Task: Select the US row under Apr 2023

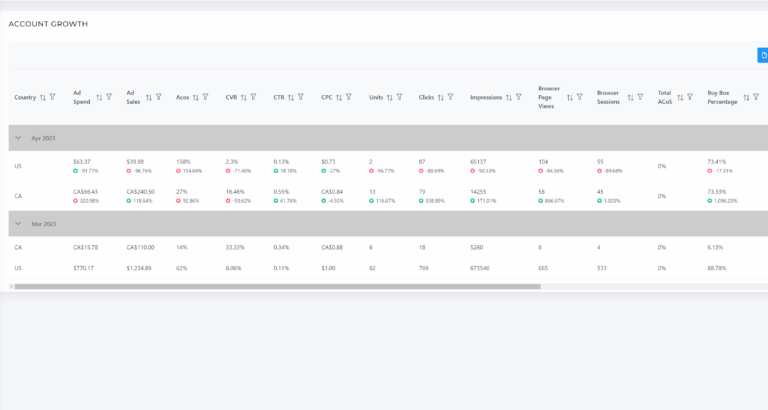Action: pos(388,166)
